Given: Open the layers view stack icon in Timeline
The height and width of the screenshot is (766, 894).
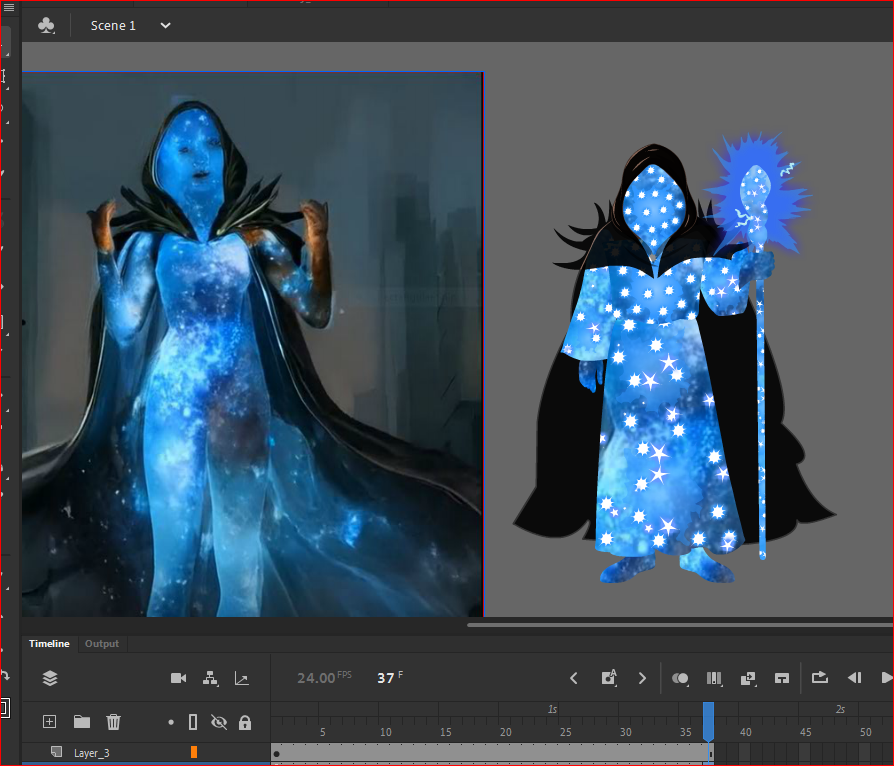Looking at the screenshot, I should tap(50, 678).
